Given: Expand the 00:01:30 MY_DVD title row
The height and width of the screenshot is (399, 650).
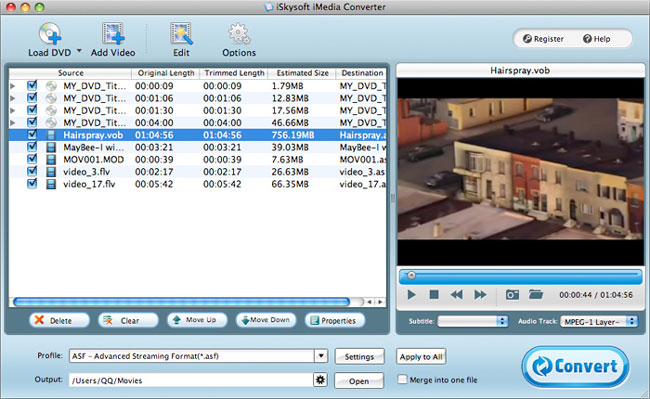Looking at the screenshot, I should tap(13, 110).
